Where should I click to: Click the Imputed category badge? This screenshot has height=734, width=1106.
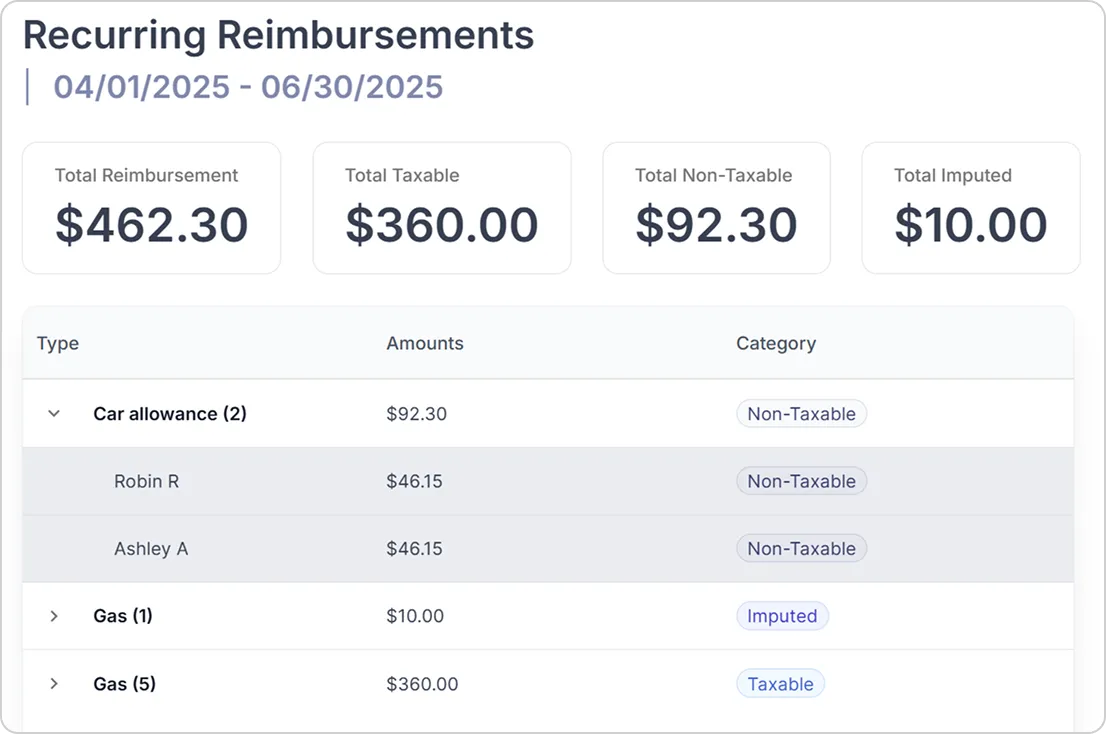(782, 616)
